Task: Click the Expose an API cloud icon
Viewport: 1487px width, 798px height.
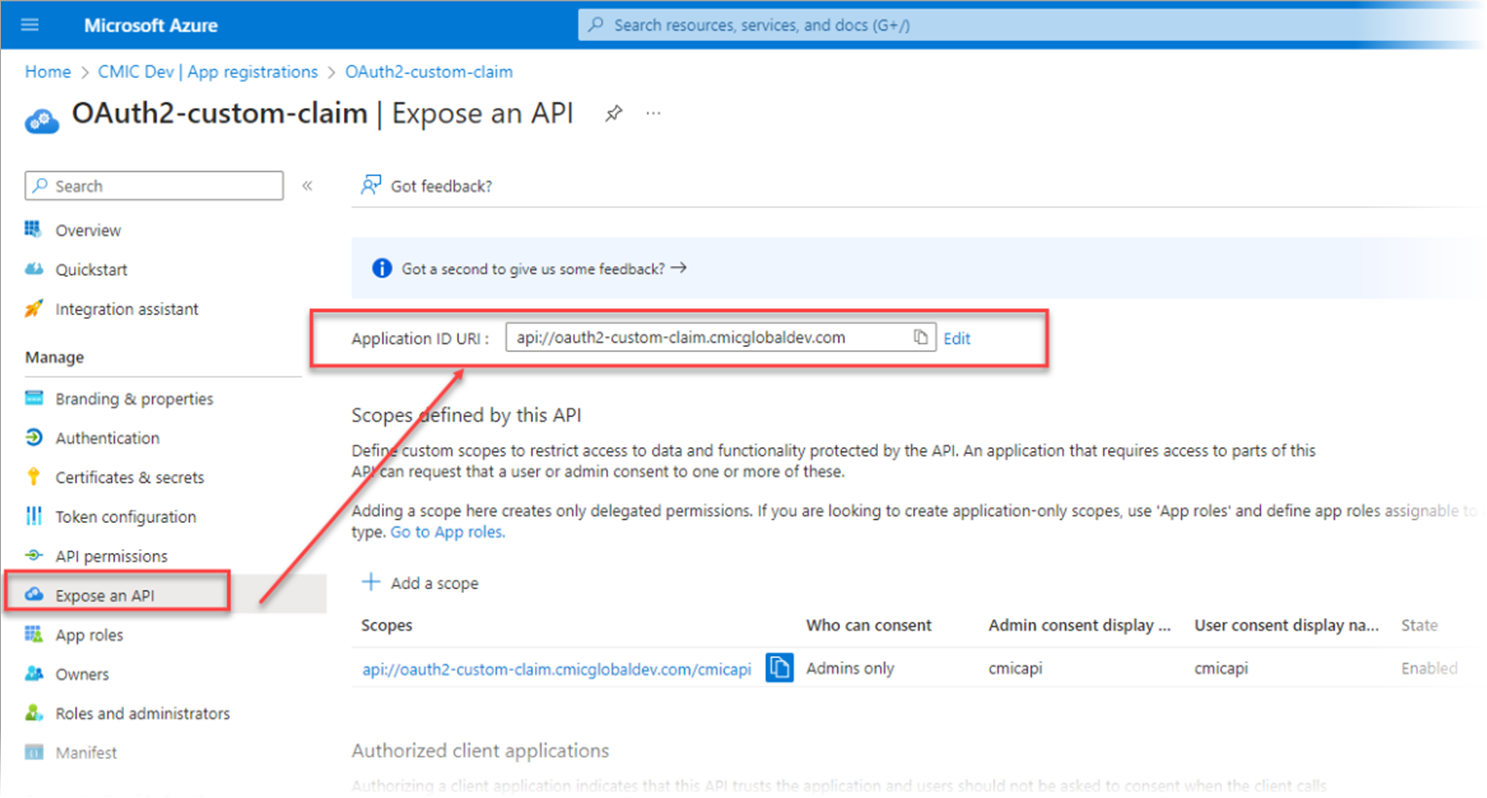Action: pos(35,595)
